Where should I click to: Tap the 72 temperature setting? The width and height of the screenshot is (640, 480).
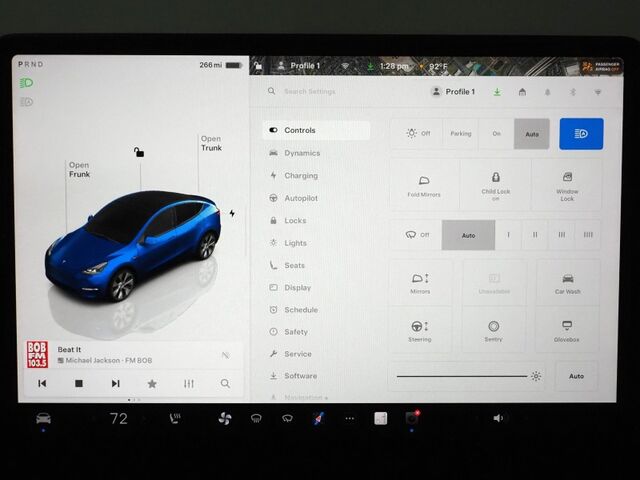coord(119,419)
